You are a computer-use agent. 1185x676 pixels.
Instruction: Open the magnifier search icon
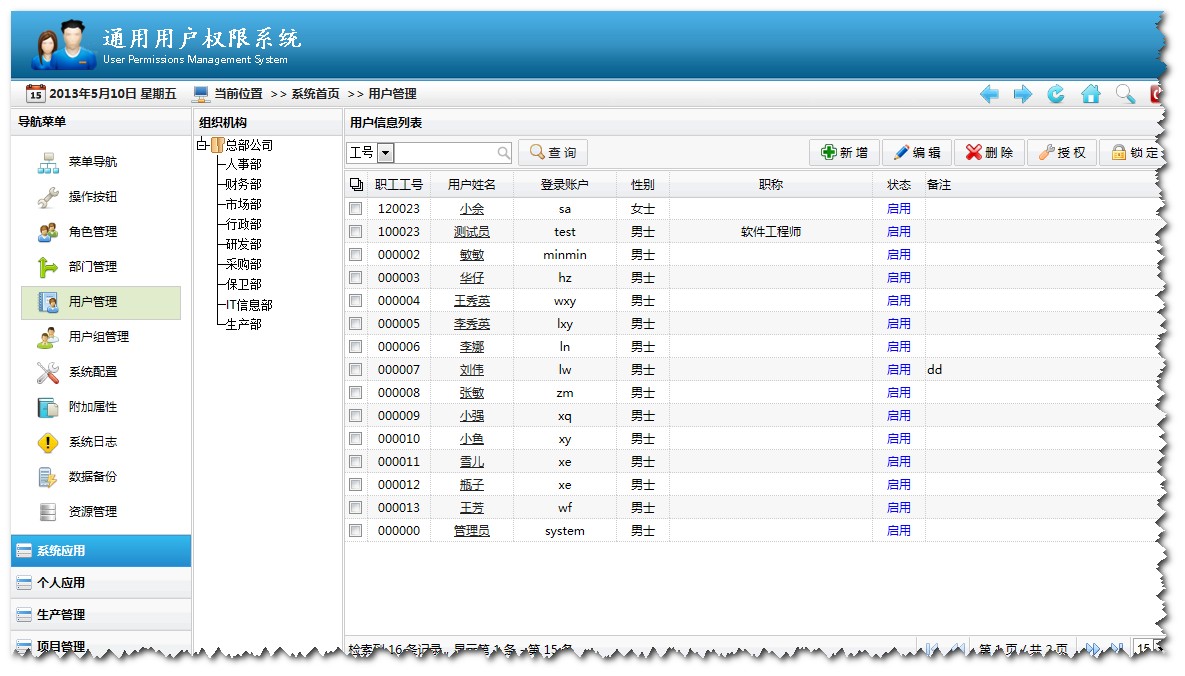click(x=1124, y=93)
